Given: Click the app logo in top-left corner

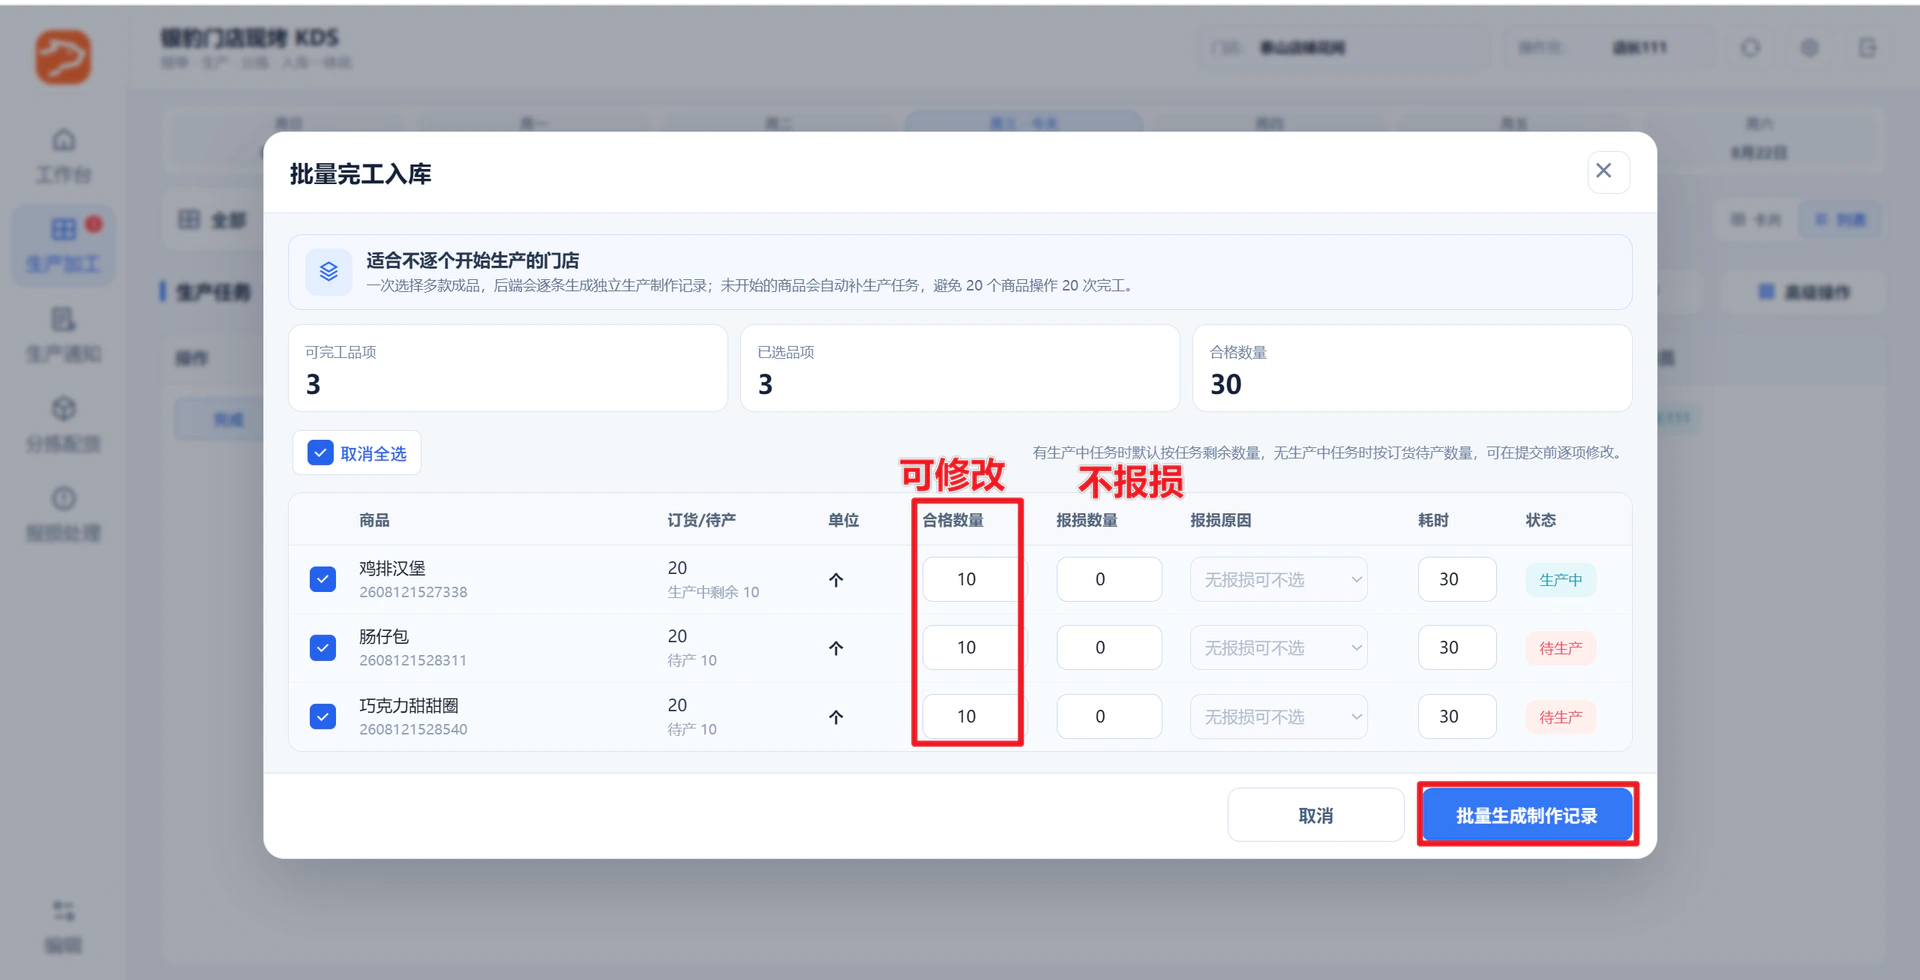Looking at the screenshot, I should (x=63, y=56).
